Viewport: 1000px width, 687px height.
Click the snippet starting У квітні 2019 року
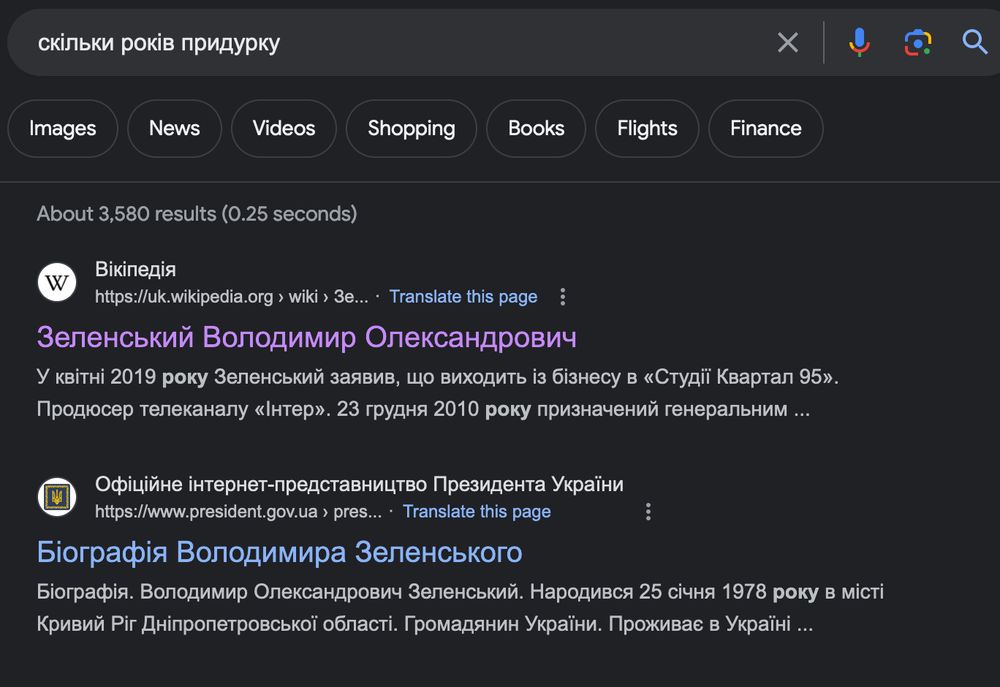(x=438, y=392)
